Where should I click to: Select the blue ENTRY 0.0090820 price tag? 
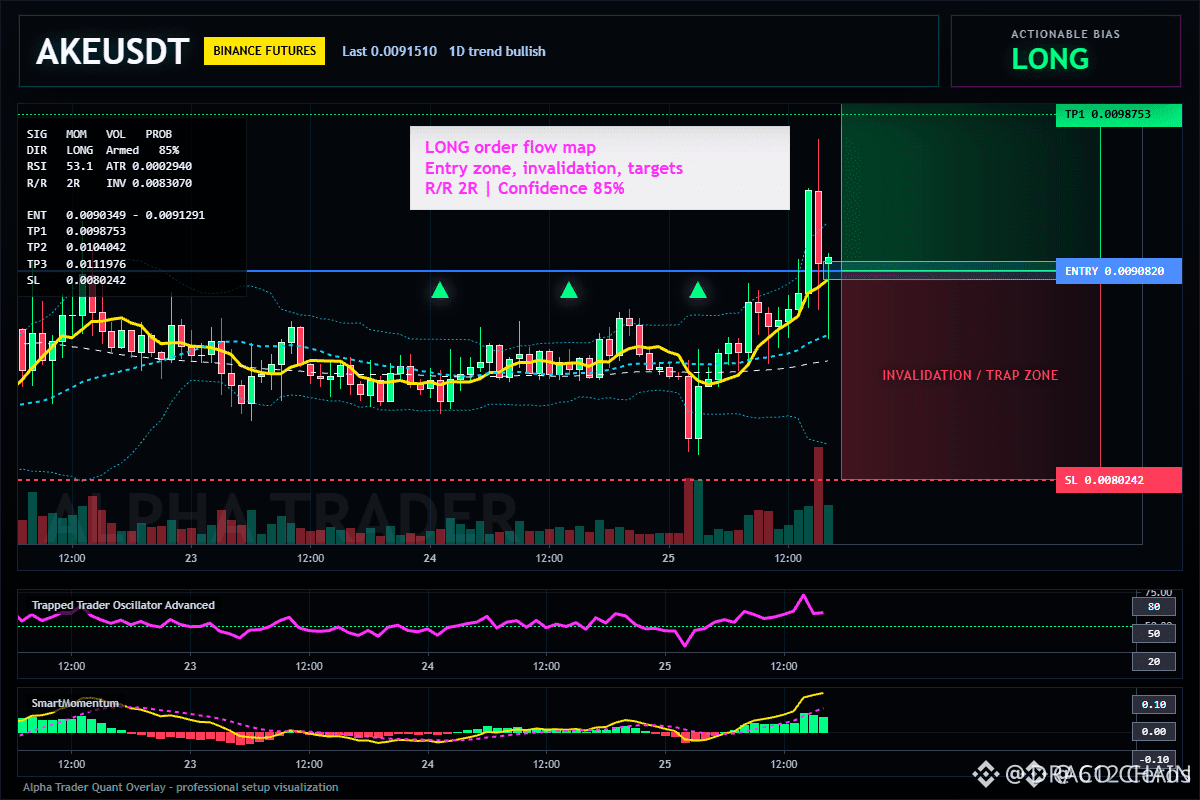click(1118, 271)
